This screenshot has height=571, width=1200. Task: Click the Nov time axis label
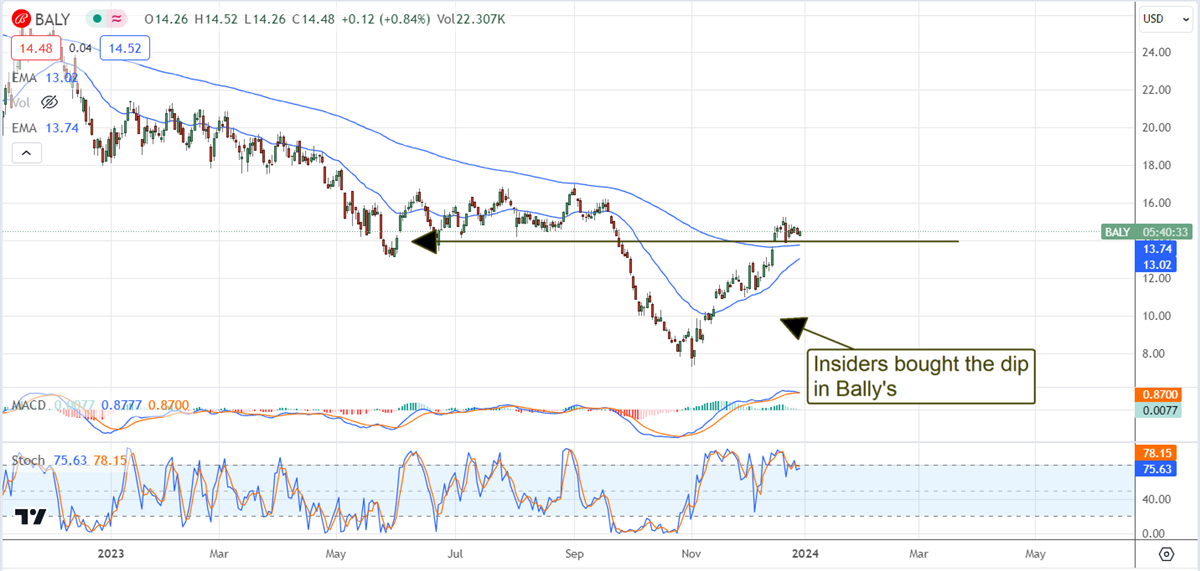click(x=691, y=552)
